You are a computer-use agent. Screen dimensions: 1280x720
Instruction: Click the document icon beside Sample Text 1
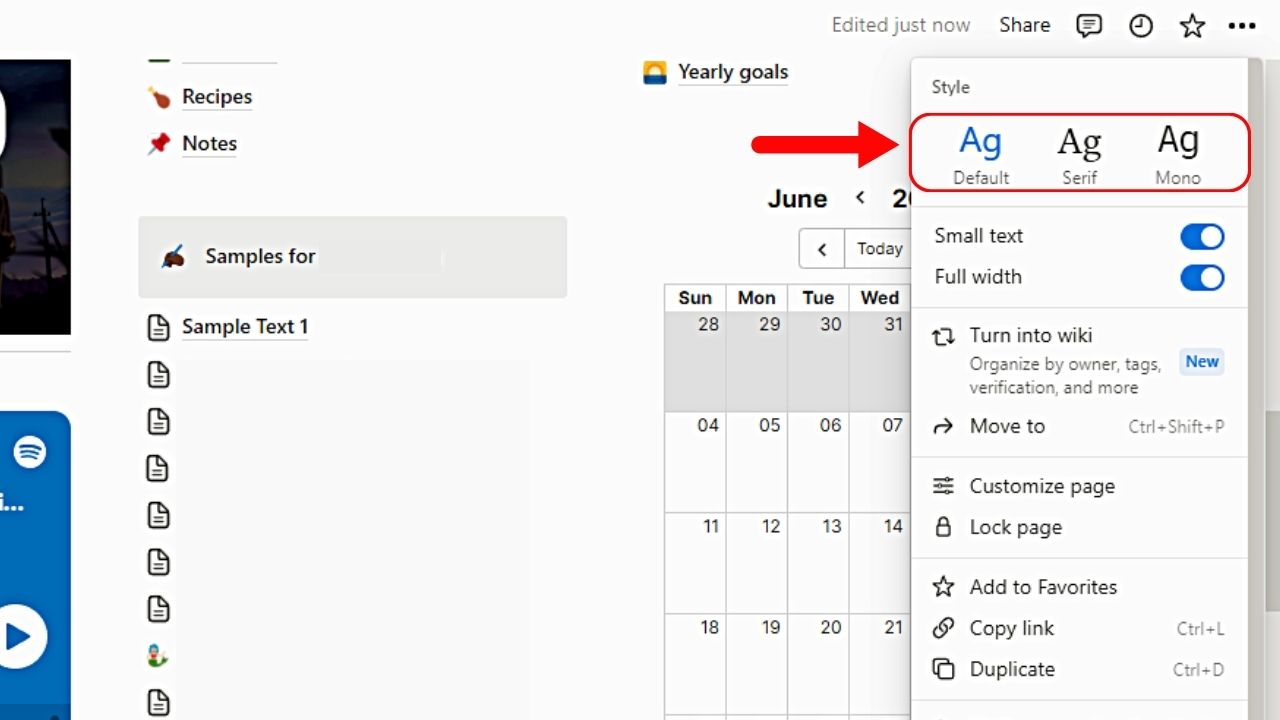point(160,326)
